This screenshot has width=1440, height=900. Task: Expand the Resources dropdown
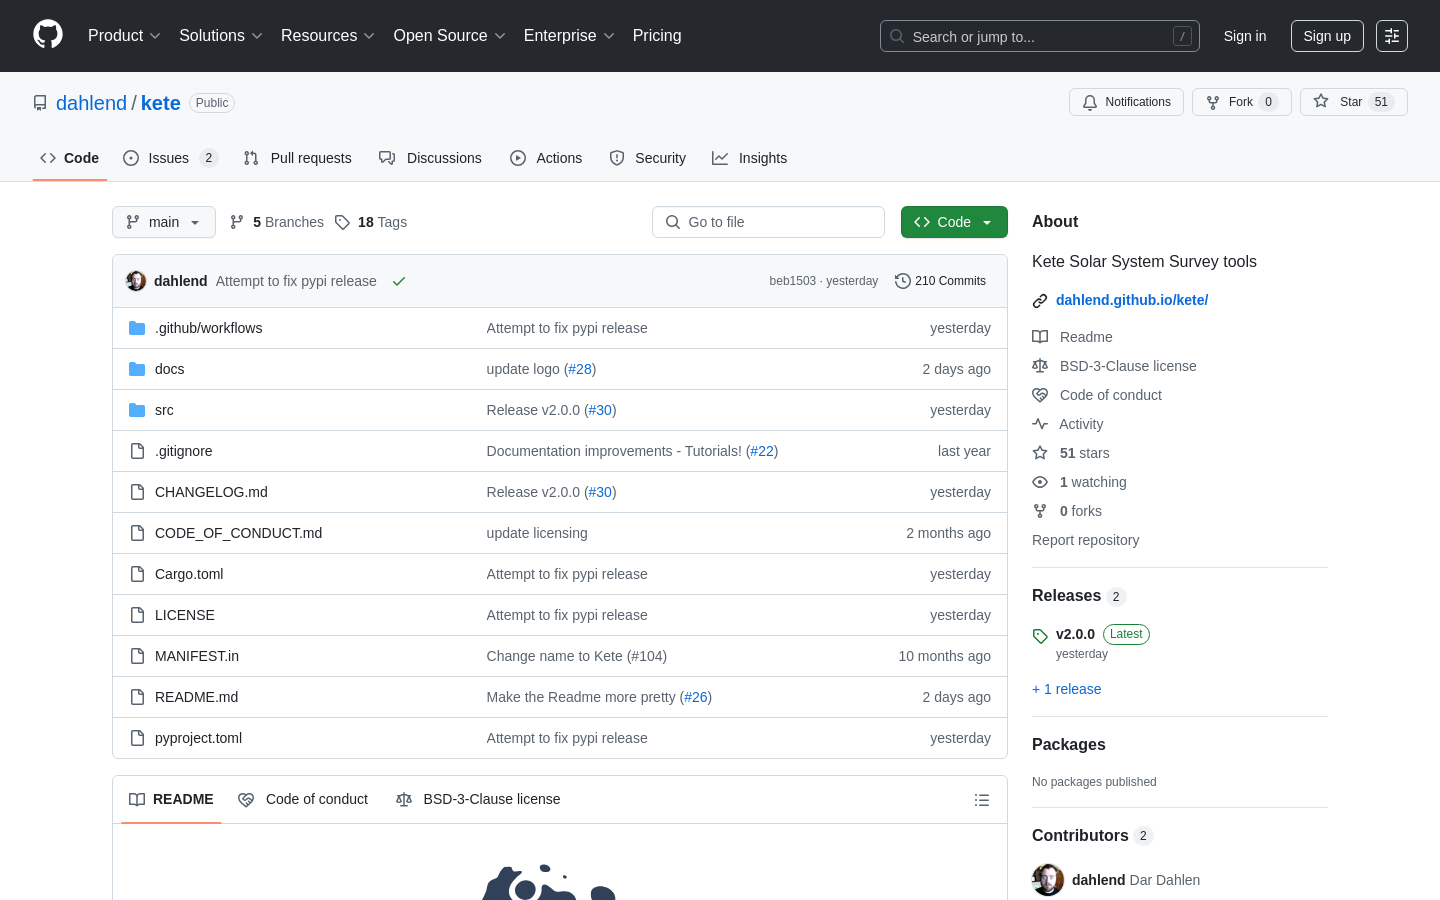click(x=328, y=36)
